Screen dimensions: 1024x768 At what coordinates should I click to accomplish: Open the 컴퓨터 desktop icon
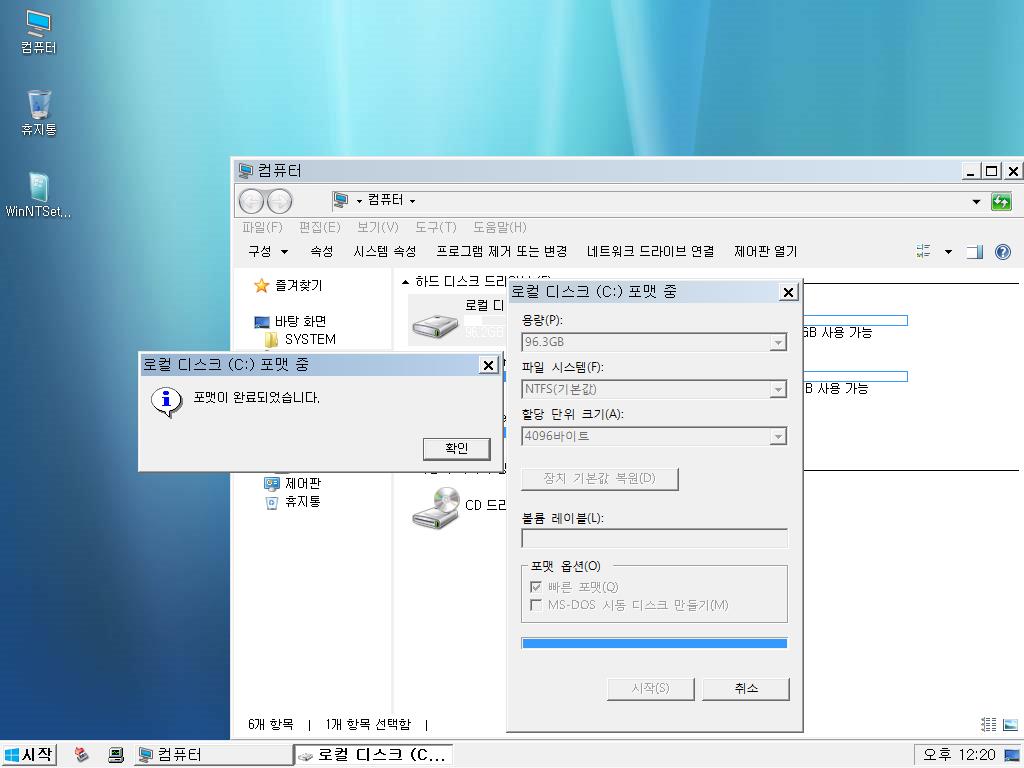point(38,31)
